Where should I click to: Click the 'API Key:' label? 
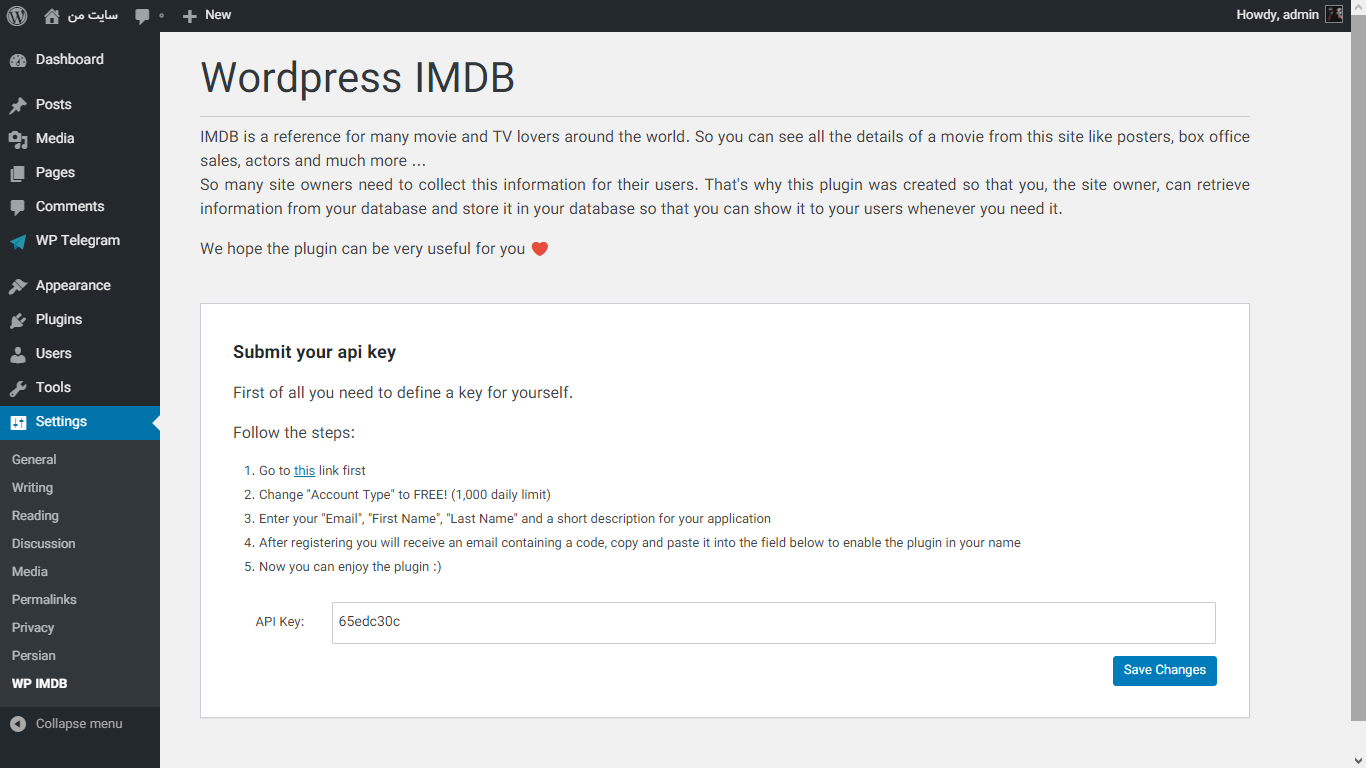coord(280,622)
